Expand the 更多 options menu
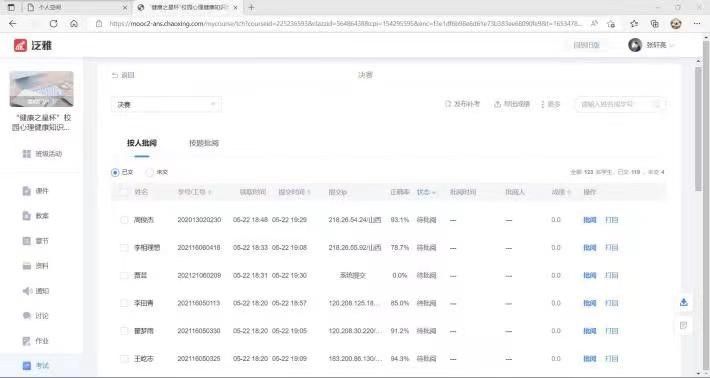The image size is (710, 378). point(550,104)
